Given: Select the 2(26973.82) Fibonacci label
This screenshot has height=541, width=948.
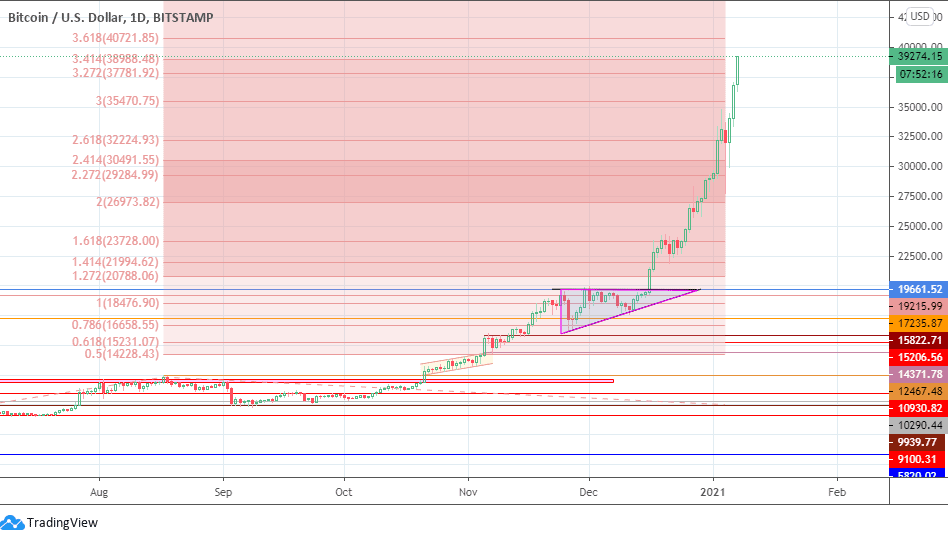Looking at the screenshot, I should 128,201.
